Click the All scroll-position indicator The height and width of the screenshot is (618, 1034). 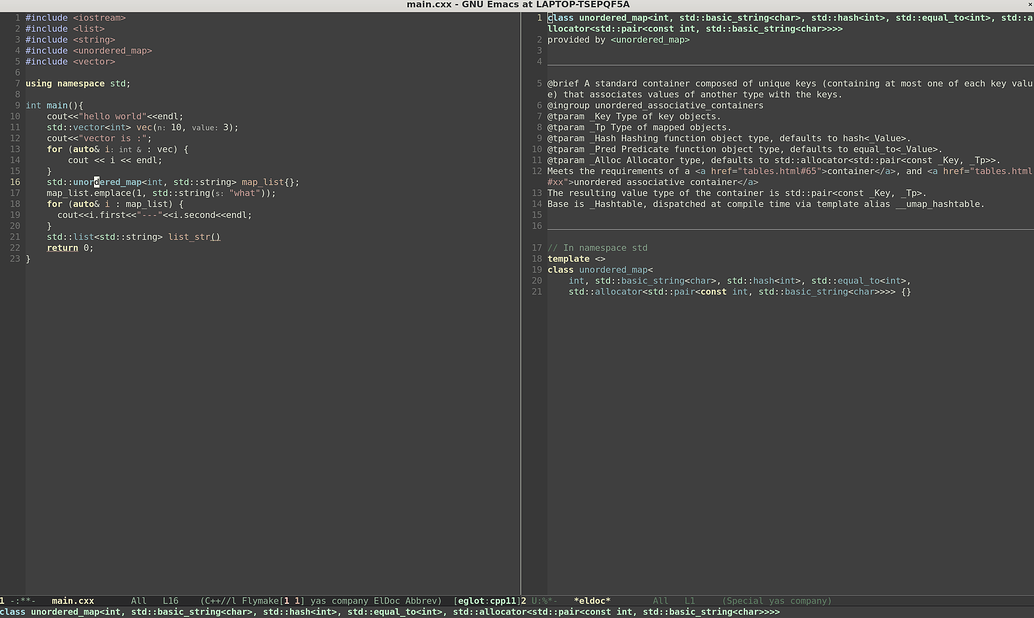click(137, 601)
